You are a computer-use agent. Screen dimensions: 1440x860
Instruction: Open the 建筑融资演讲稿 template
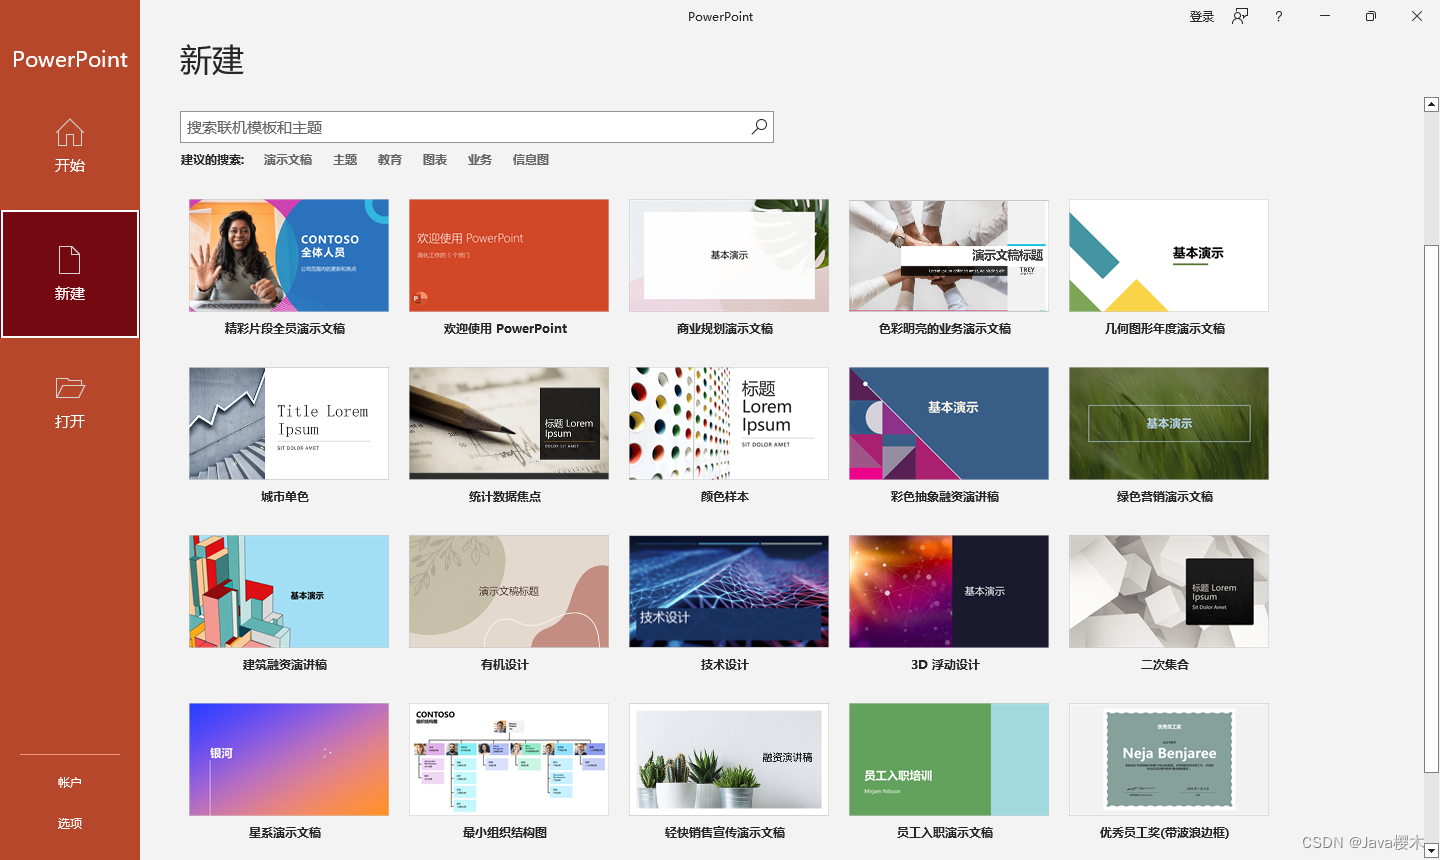[x=289, y=591]
